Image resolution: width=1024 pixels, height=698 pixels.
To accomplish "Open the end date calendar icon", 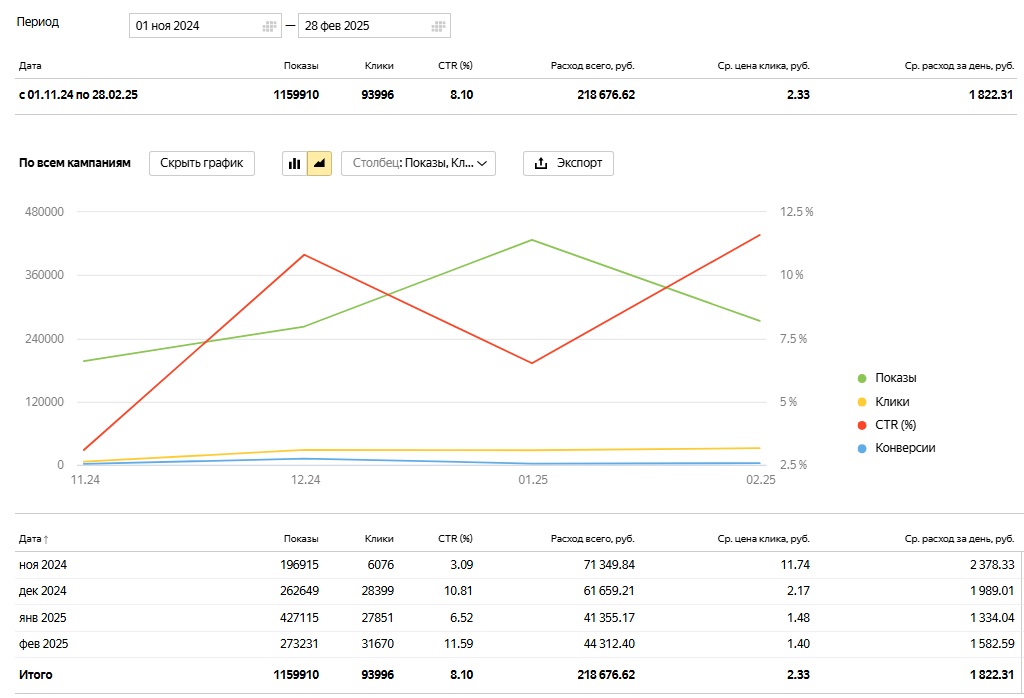I will 438,26.
